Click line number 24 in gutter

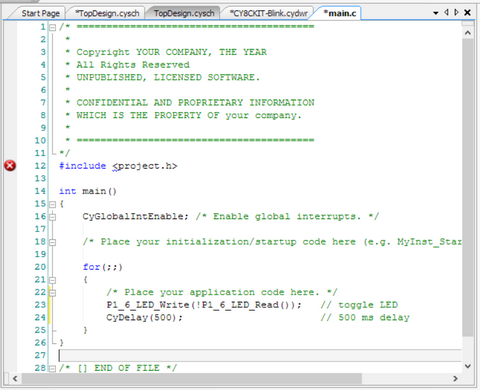[x=40, y=318]
